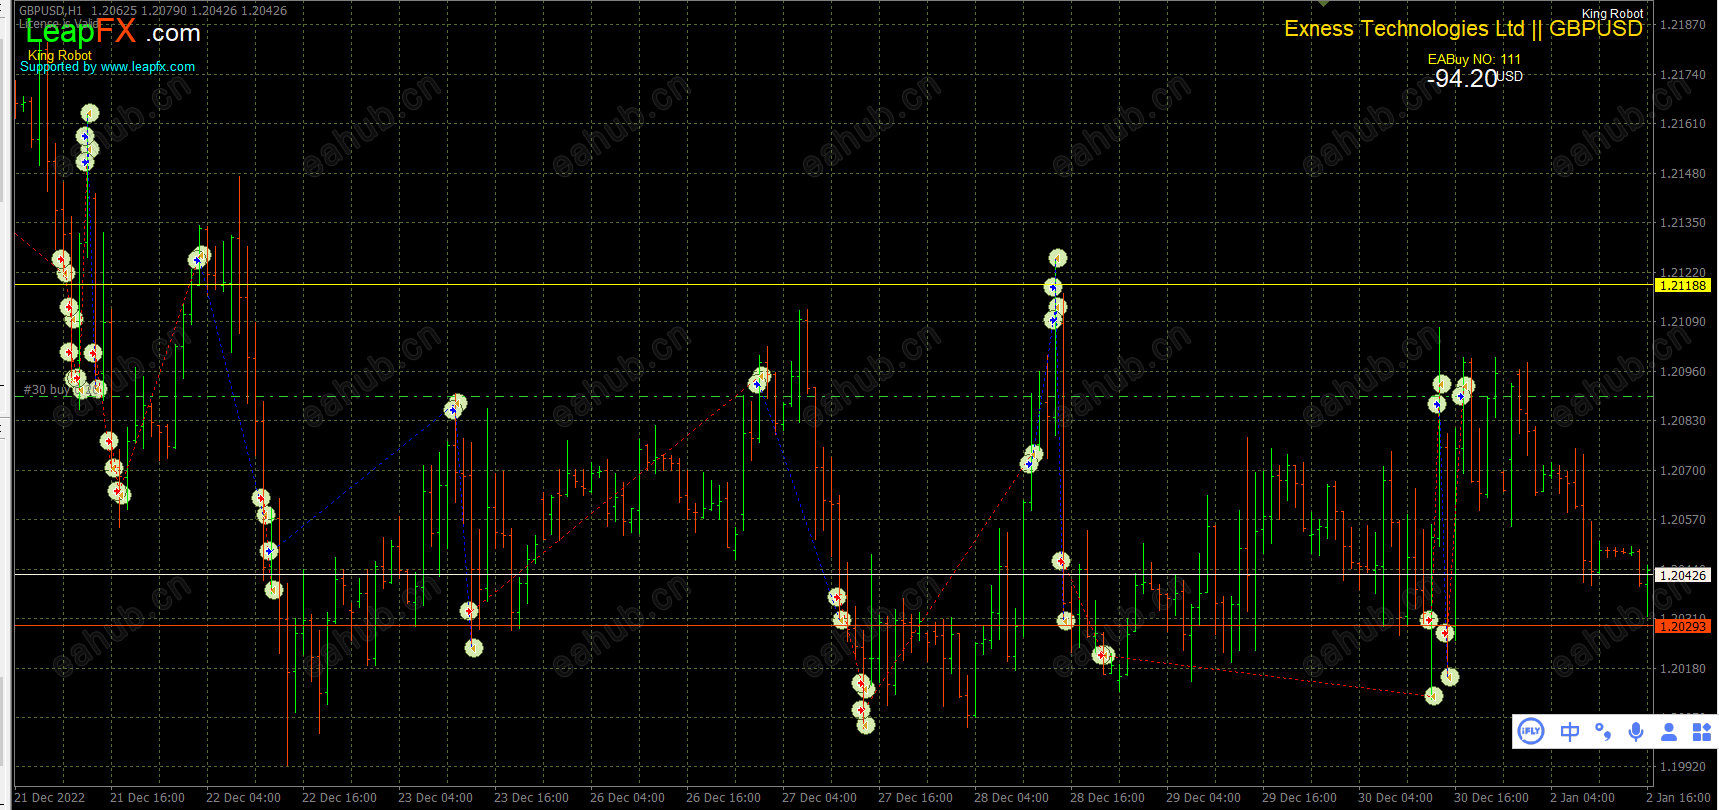This screenshot has width=1719, height=810.
Task: Toggle the iFLY punctuation mode icon
Action: (x=1603, y=732)
